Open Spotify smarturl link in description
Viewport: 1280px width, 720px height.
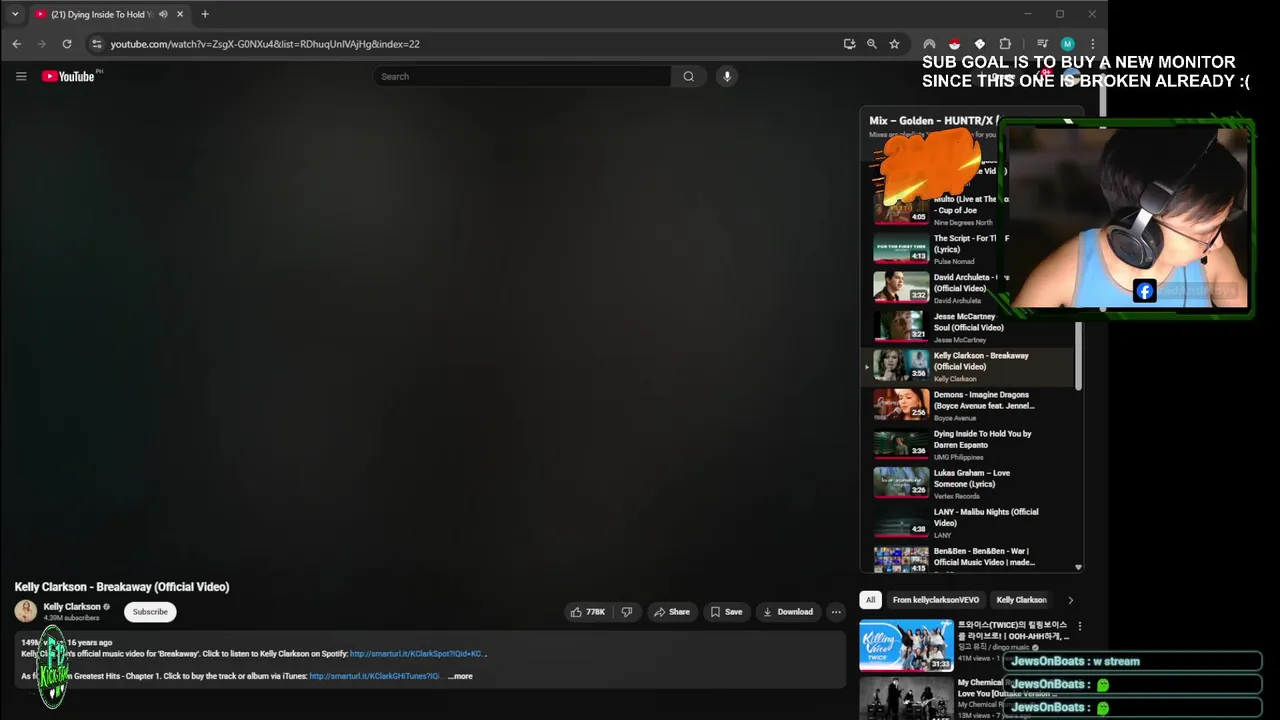tap(418, 654)
